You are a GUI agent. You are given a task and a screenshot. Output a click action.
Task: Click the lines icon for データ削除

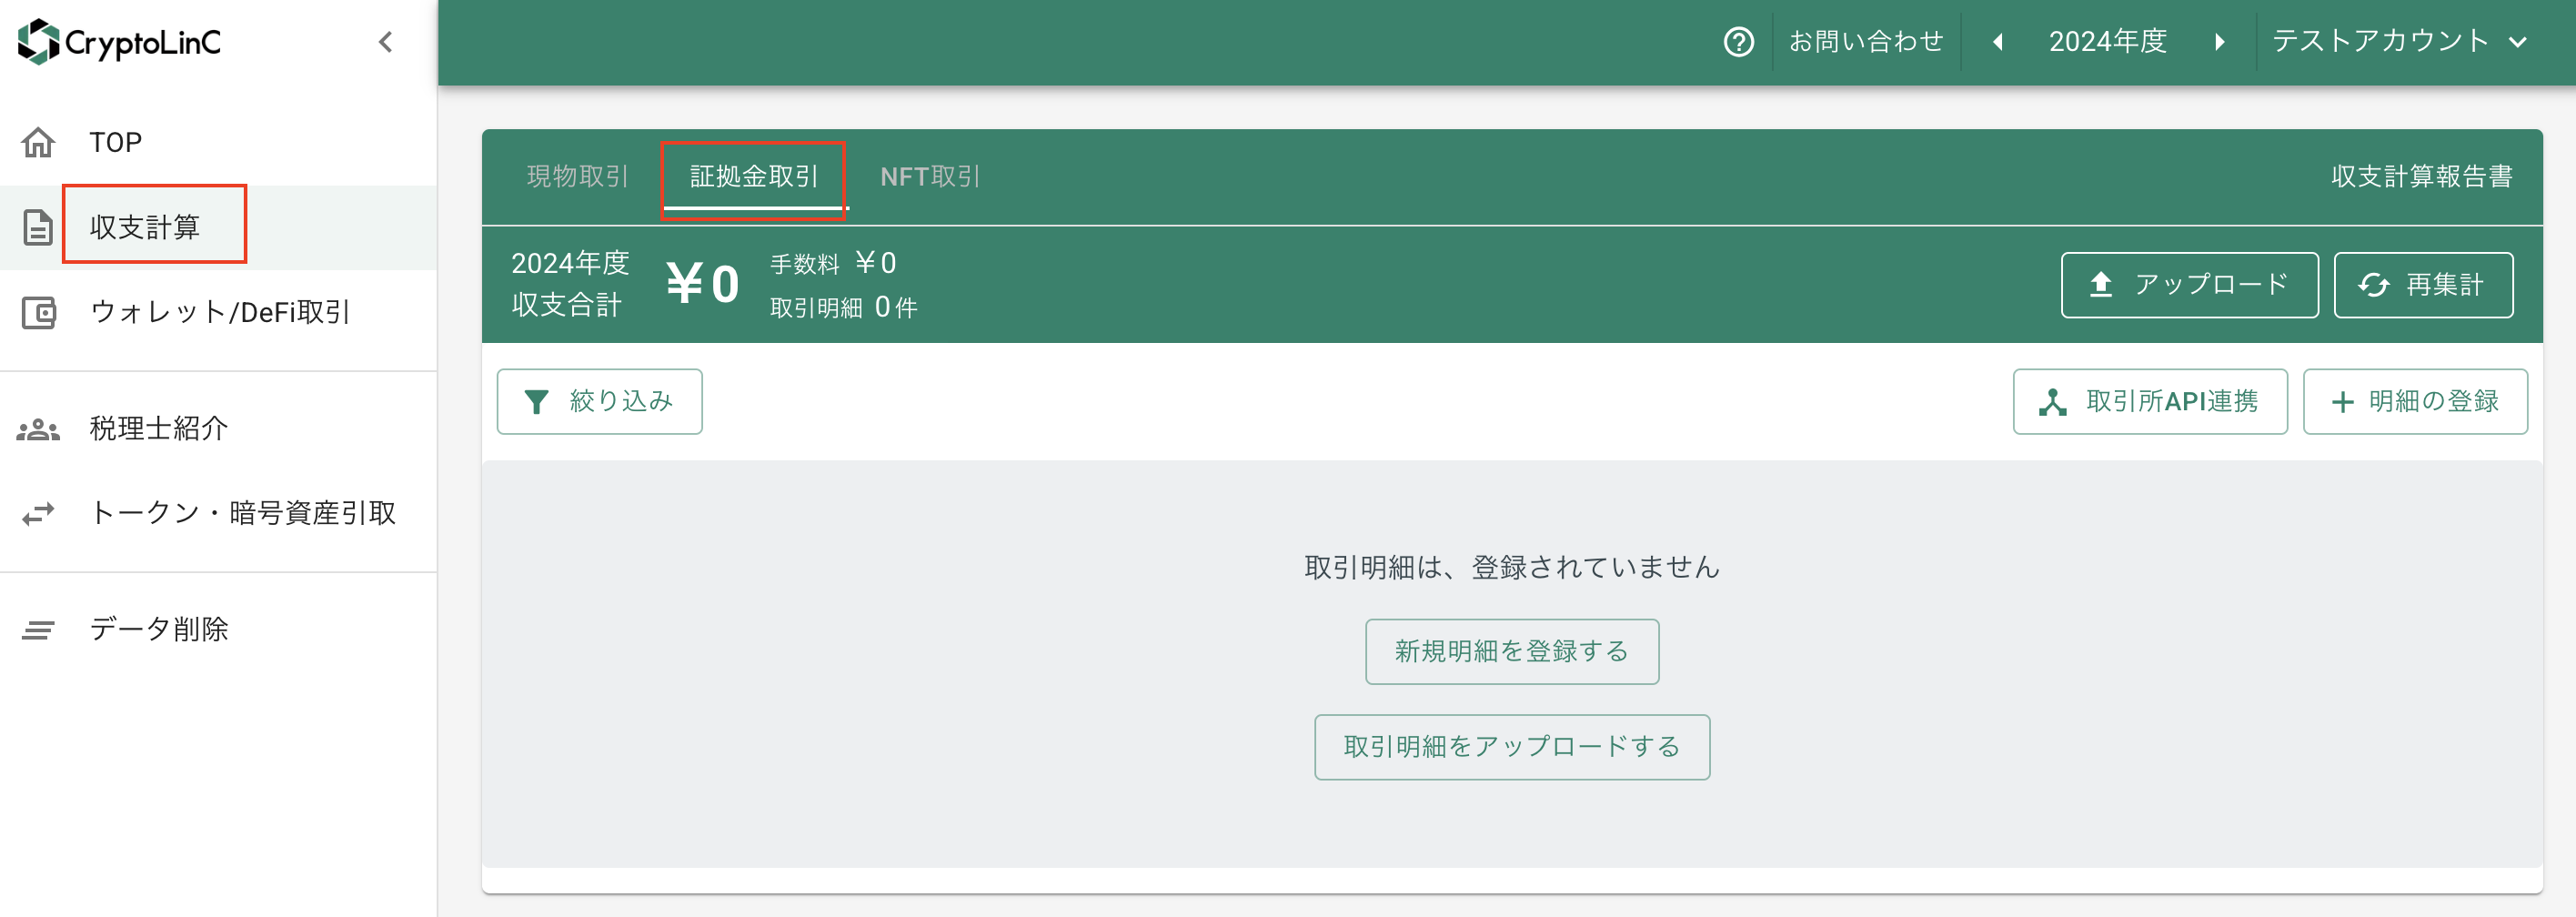click(38, 630)
